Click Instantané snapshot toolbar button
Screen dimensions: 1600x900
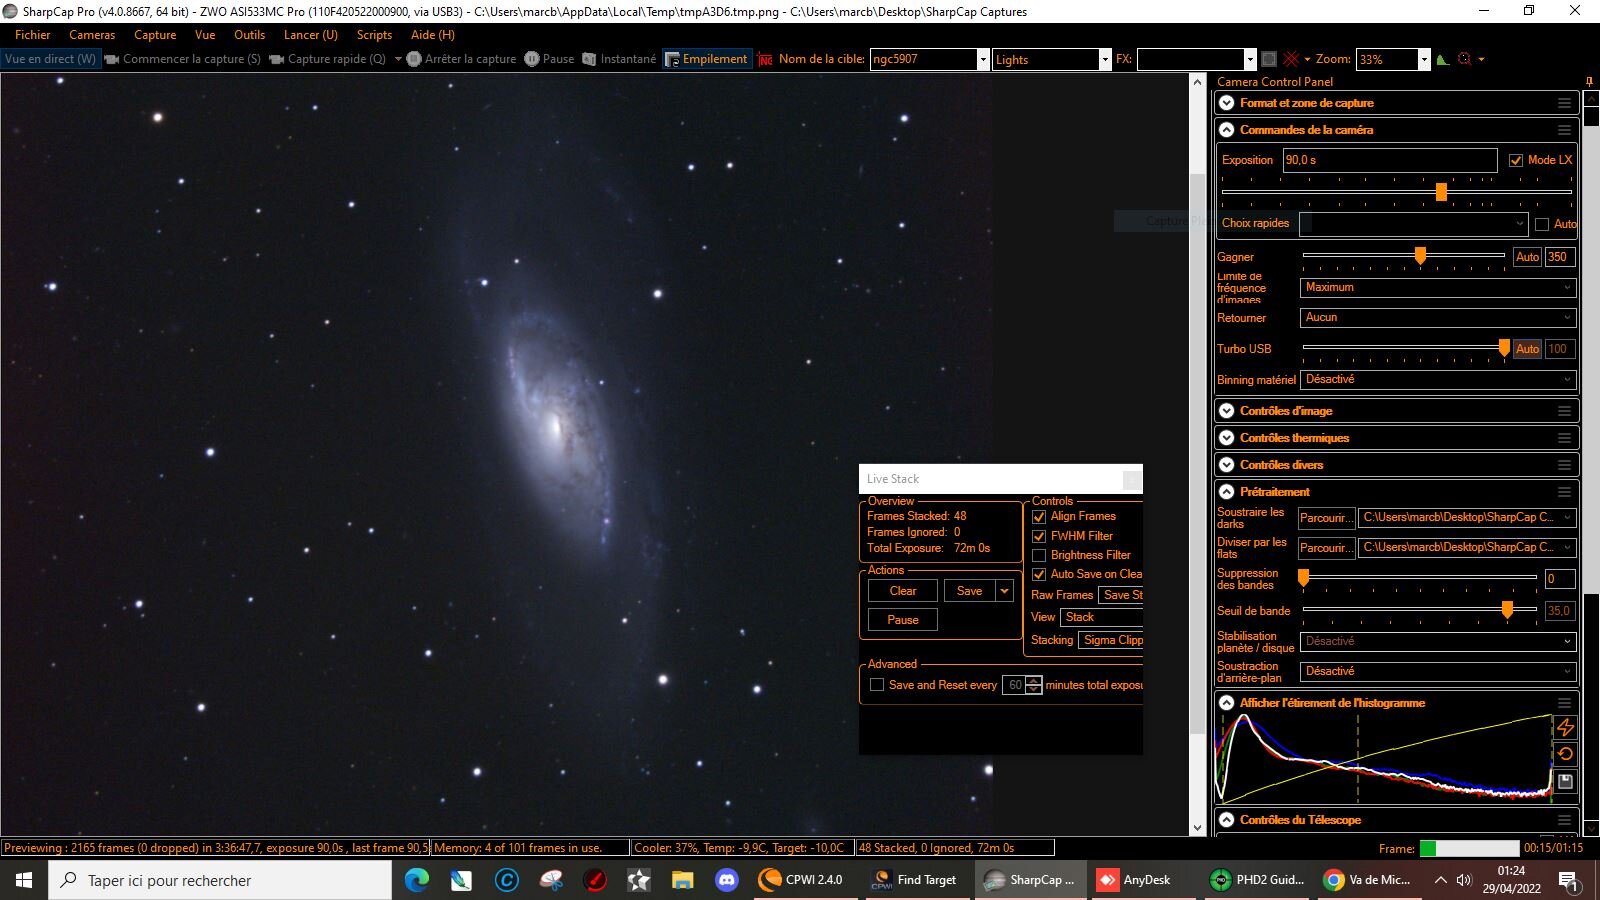(x=619, y=59)
